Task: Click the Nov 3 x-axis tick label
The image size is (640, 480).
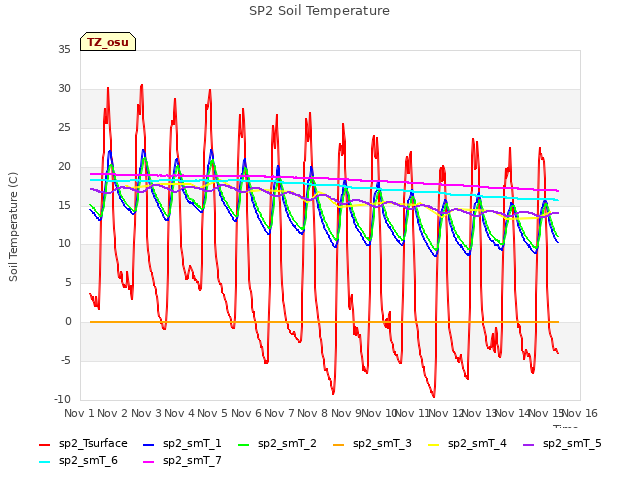Action: point(146,413)
